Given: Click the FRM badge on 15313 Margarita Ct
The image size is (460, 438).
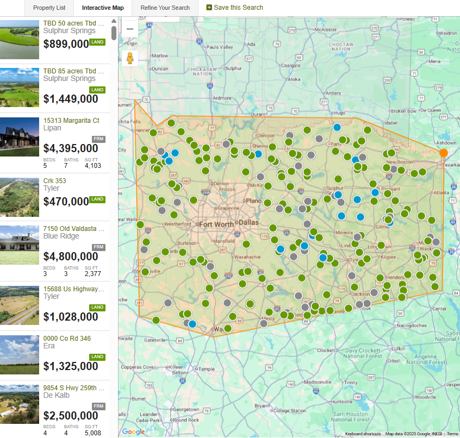Looking at the screenshot, I should point(99,139).
